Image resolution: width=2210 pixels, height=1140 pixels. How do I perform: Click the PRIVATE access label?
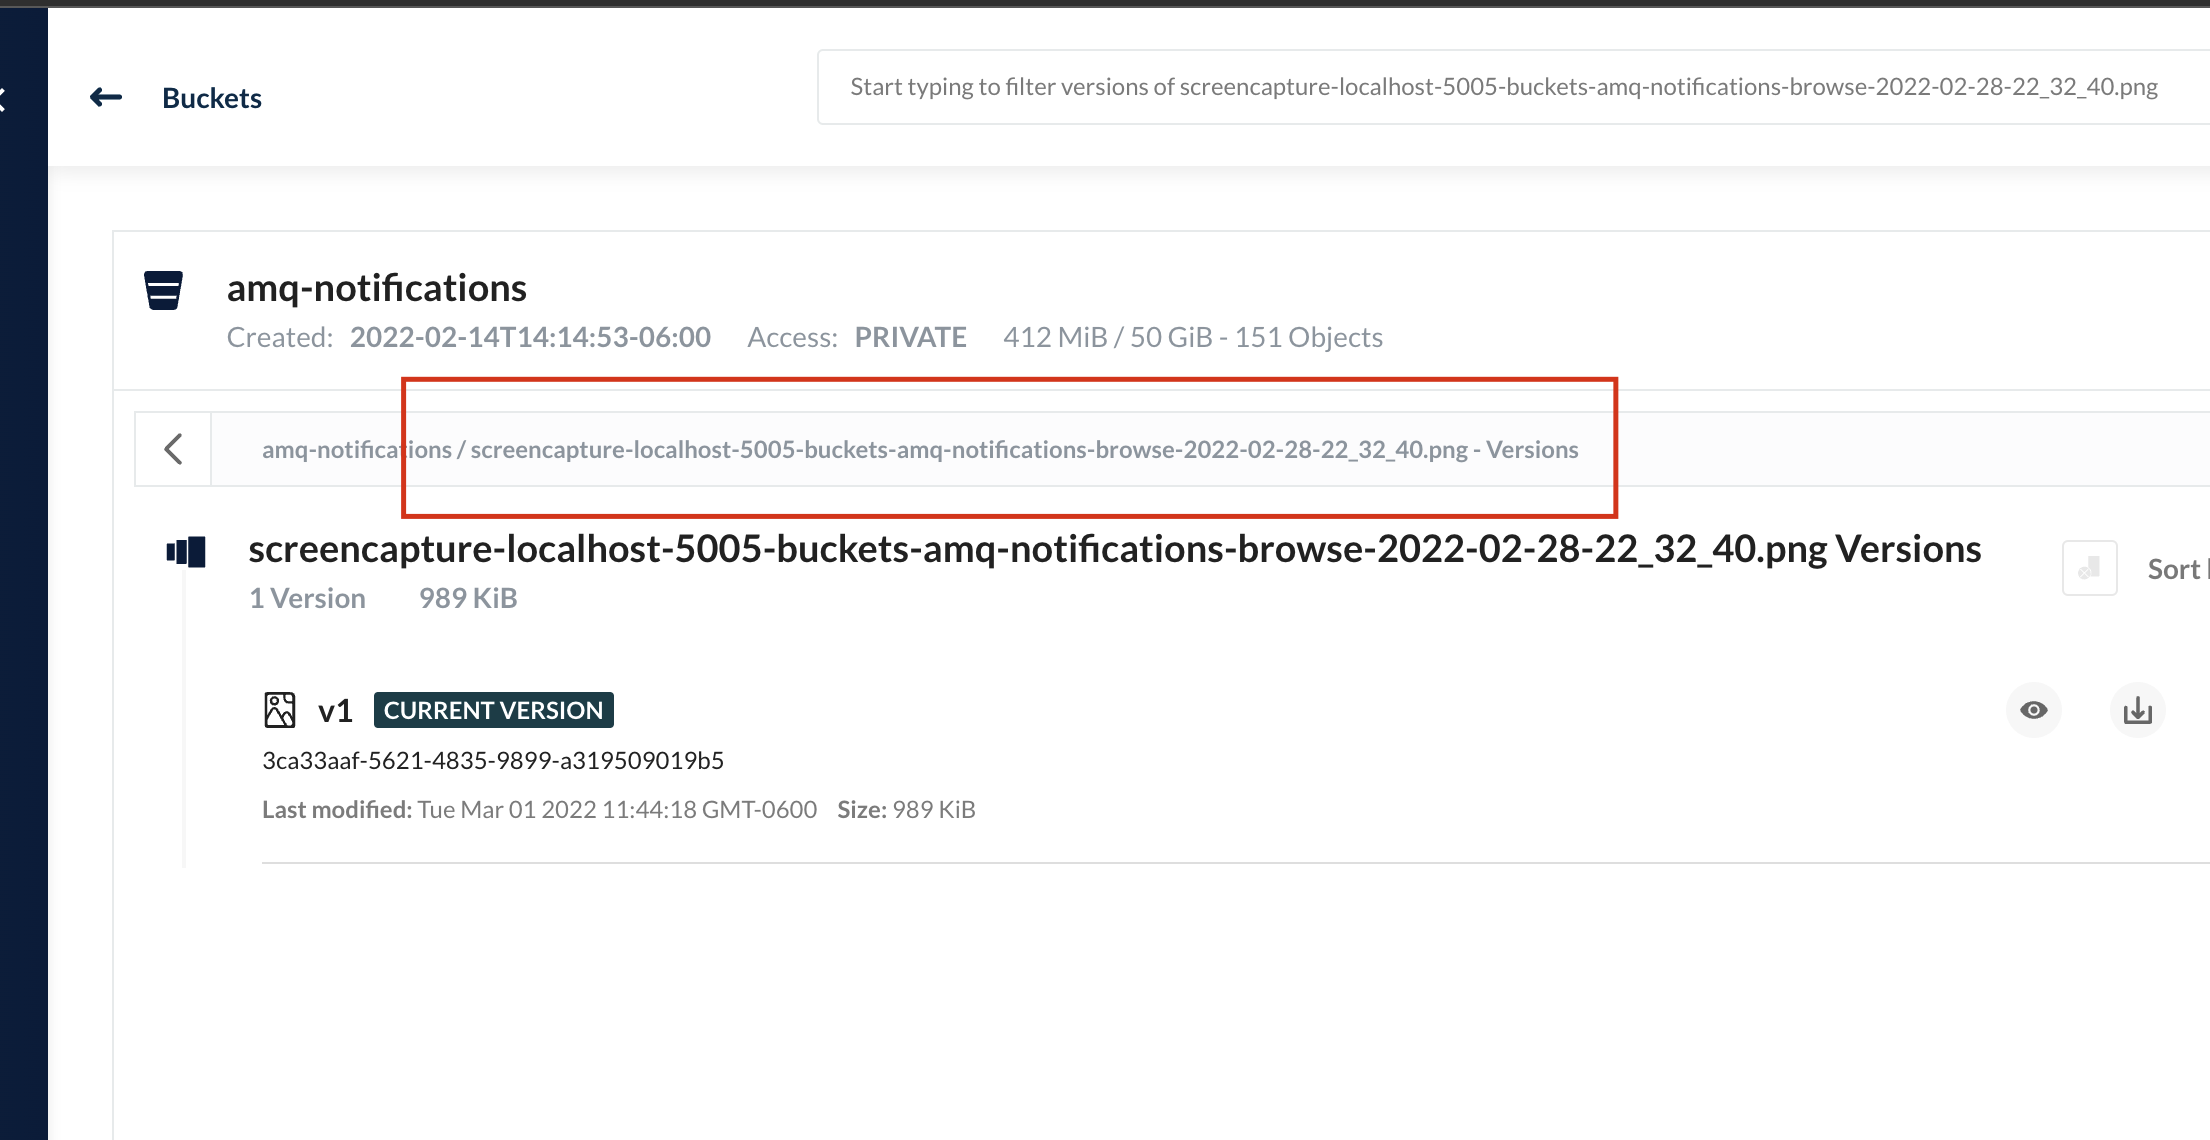[x=910, y=337]
